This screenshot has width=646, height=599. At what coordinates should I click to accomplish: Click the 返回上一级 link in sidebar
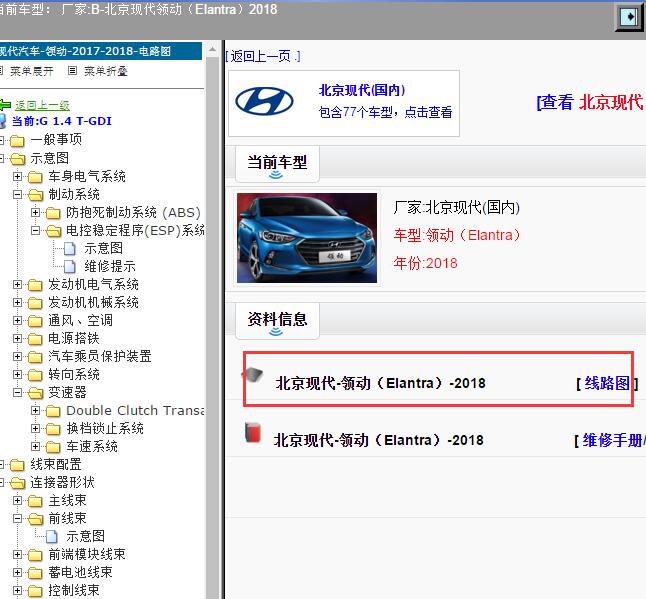(42, 105)
